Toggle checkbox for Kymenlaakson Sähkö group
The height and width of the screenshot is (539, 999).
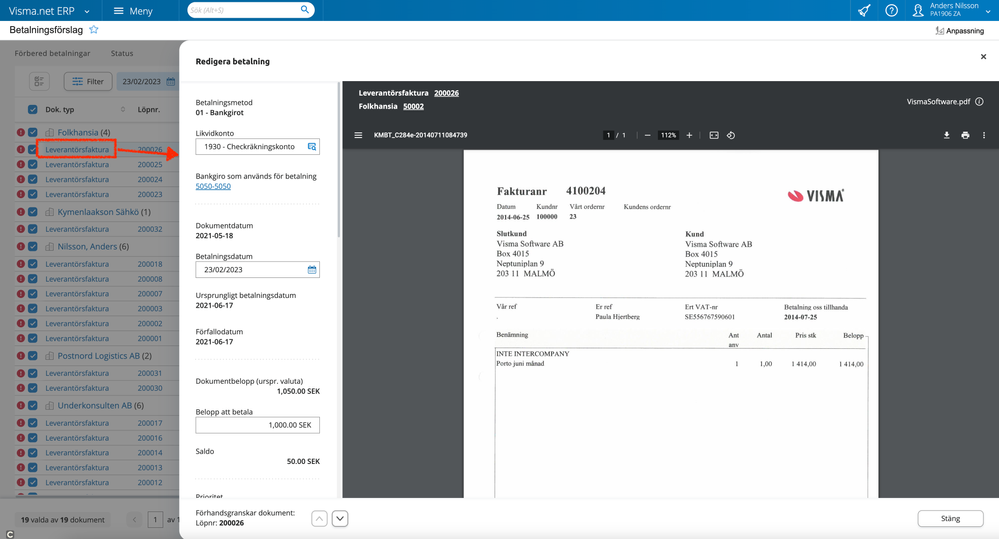[x=32, y=212]
